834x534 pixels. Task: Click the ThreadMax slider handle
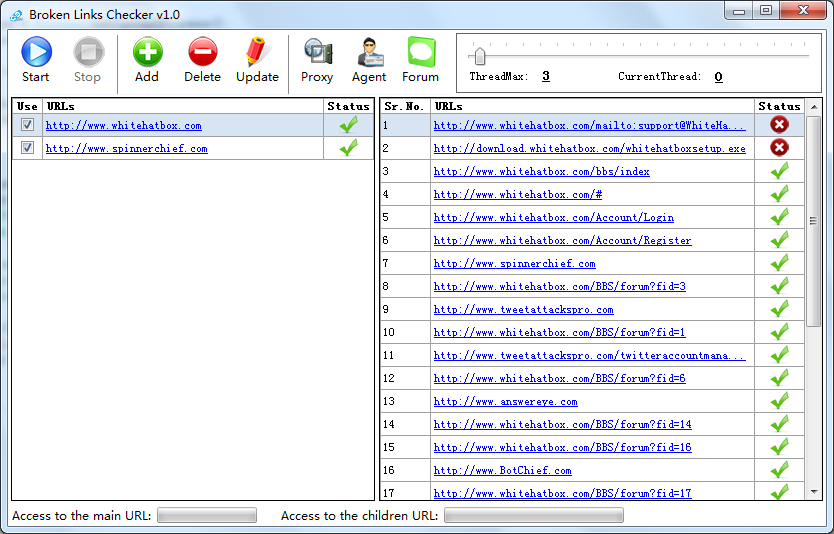(481, 55)
